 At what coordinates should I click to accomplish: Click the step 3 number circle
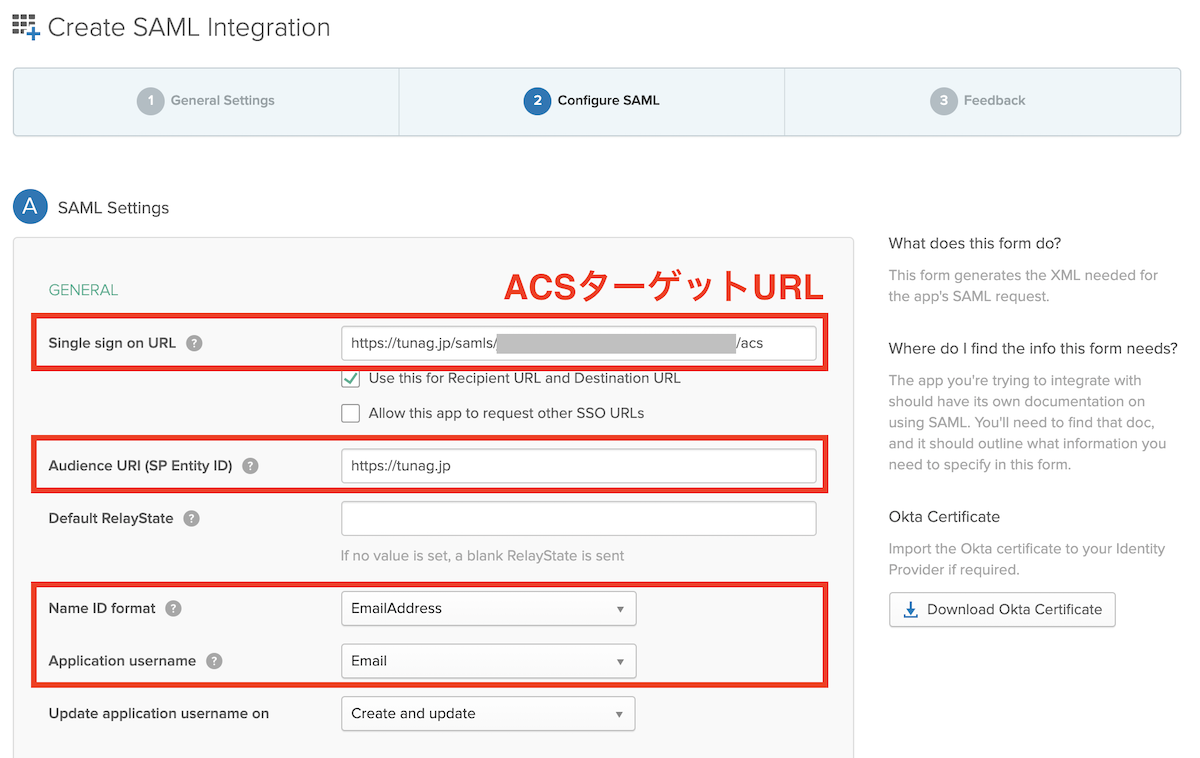click(943, 101)
